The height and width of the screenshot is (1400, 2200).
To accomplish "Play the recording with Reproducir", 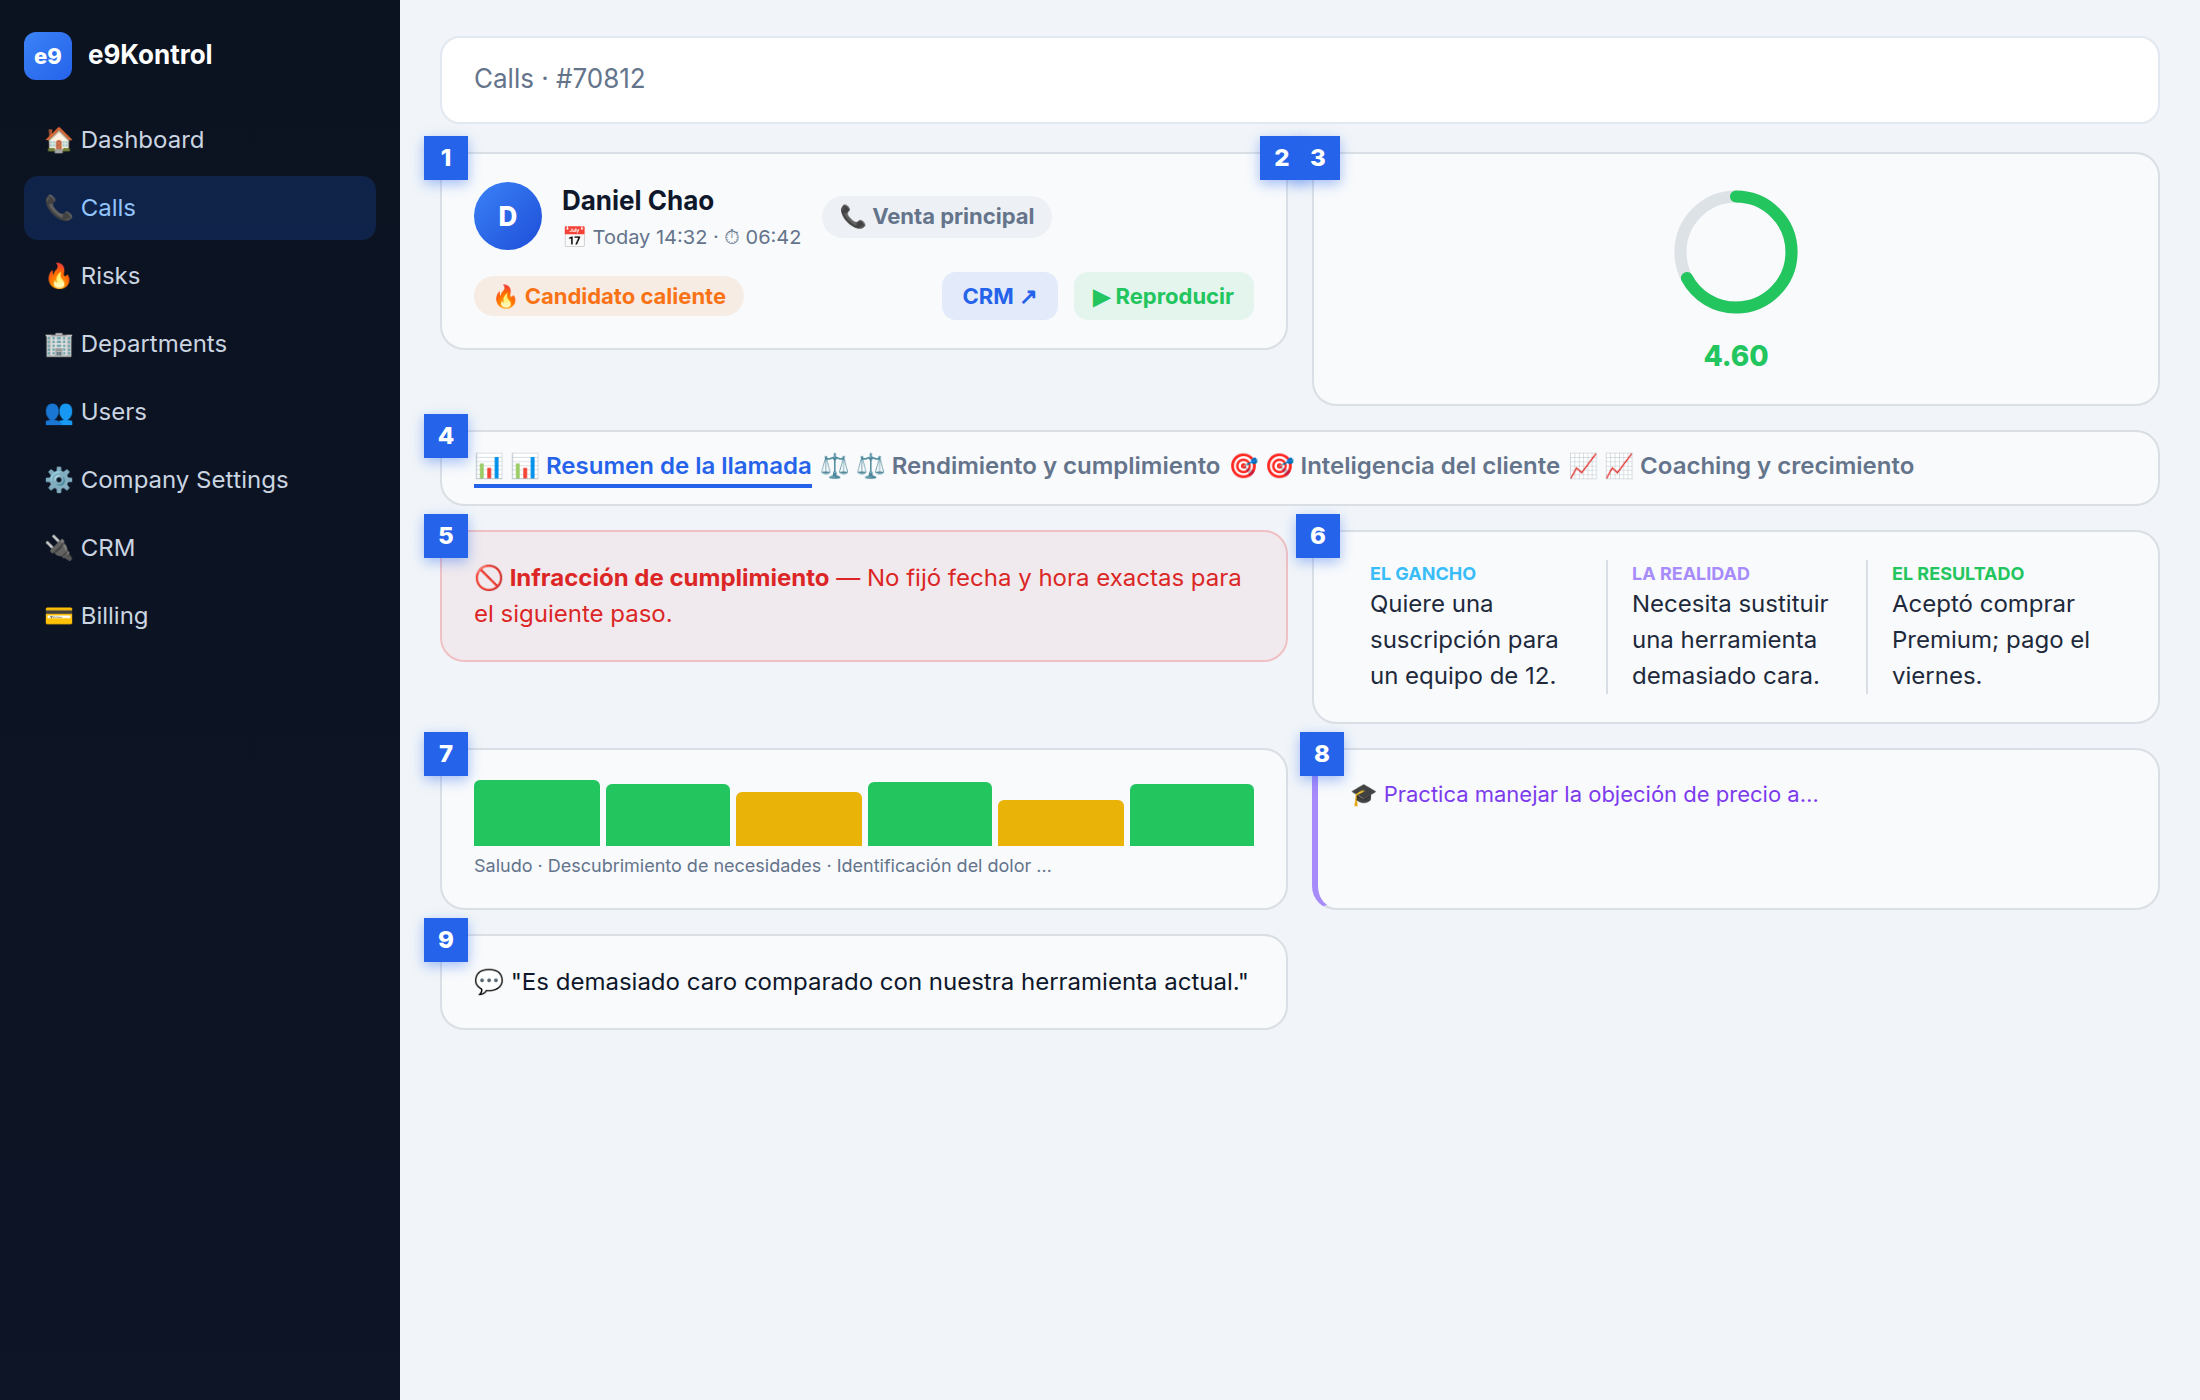I will coord(1164,296).
